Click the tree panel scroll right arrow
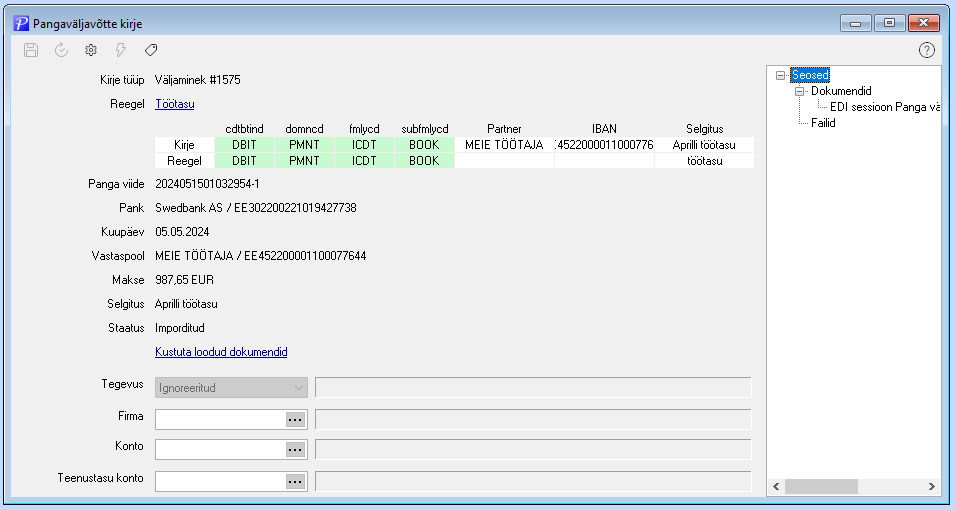Viewport: 956px width, 510px height. tap(932, 486)
